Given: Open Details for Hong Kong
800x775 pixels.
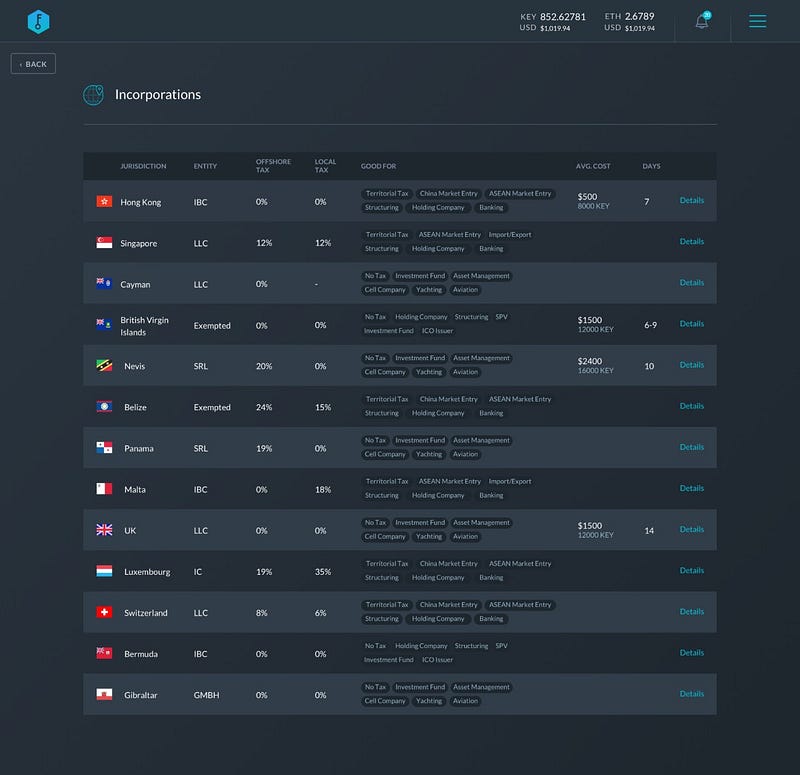Looking at the screenshot, I should pyautogui.click(x=691, y=201).
